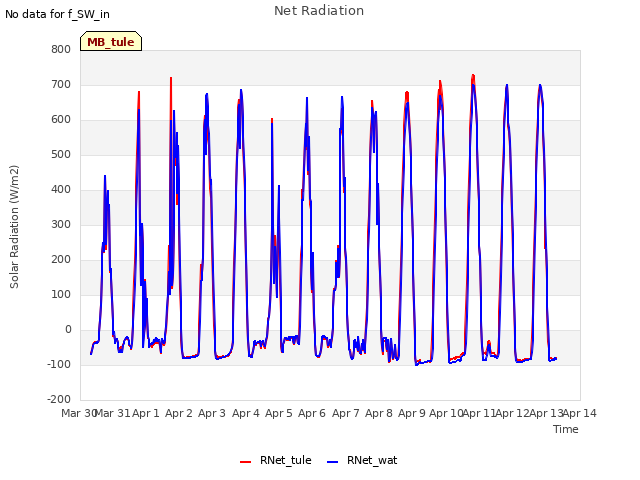Click the Apr 12 x-axis date label
This screenshot has width=640, height=480.
[513, 413]
